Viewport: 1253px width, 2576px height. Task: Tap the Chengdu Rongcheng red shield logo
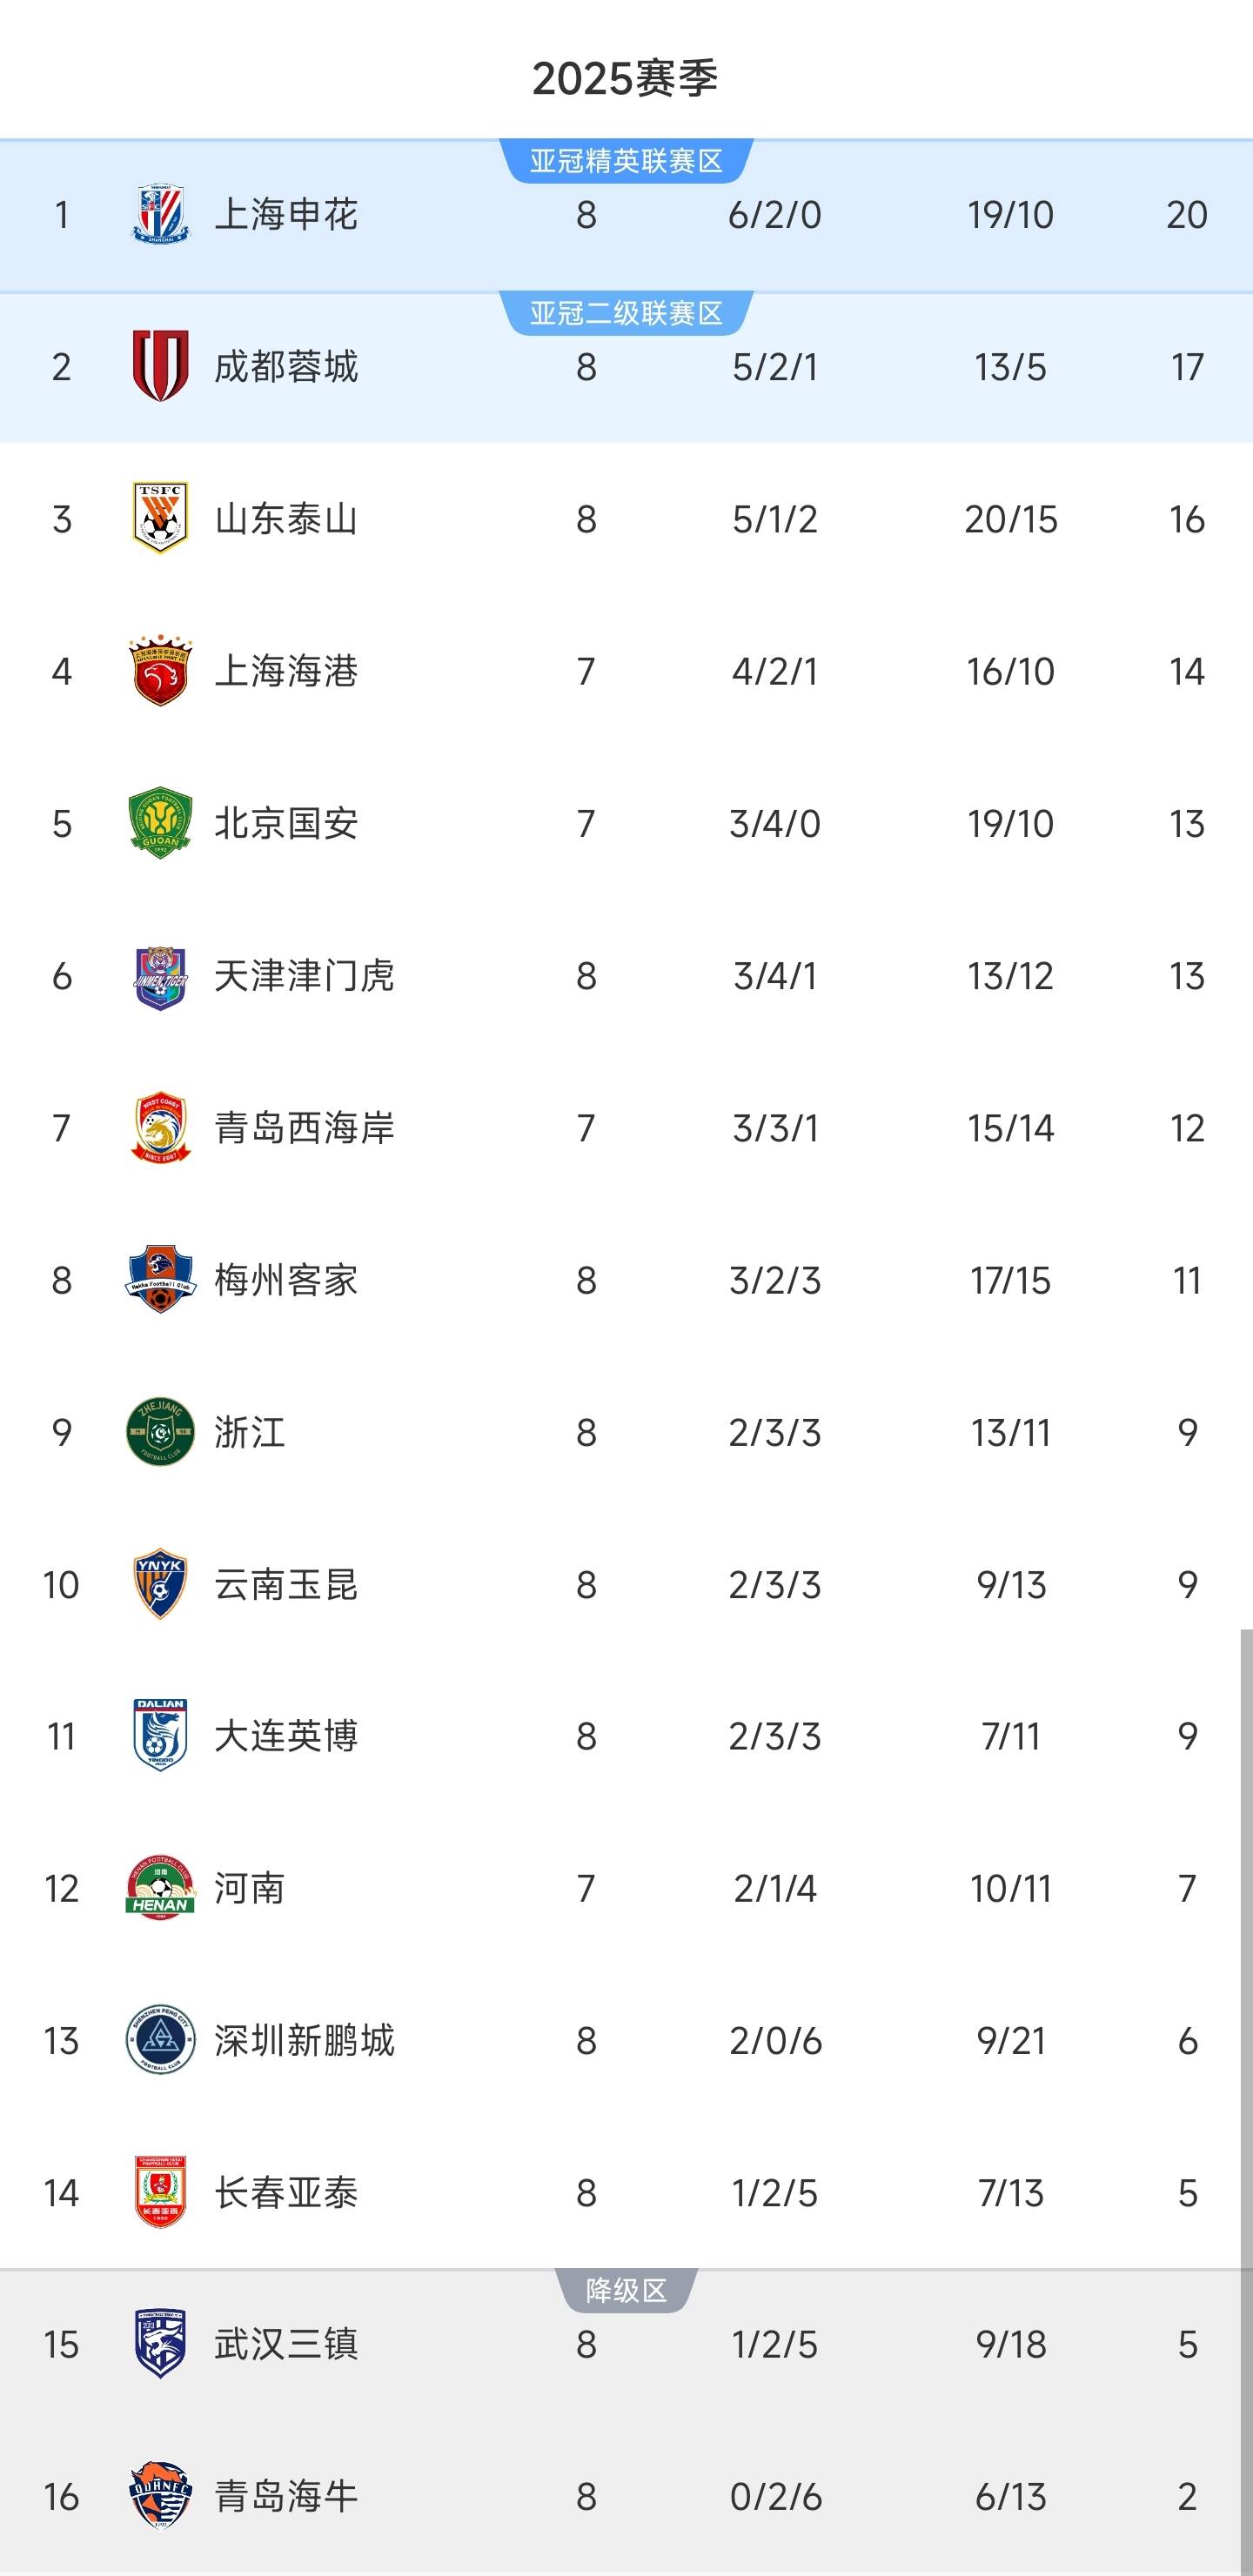tap(160, 366)
